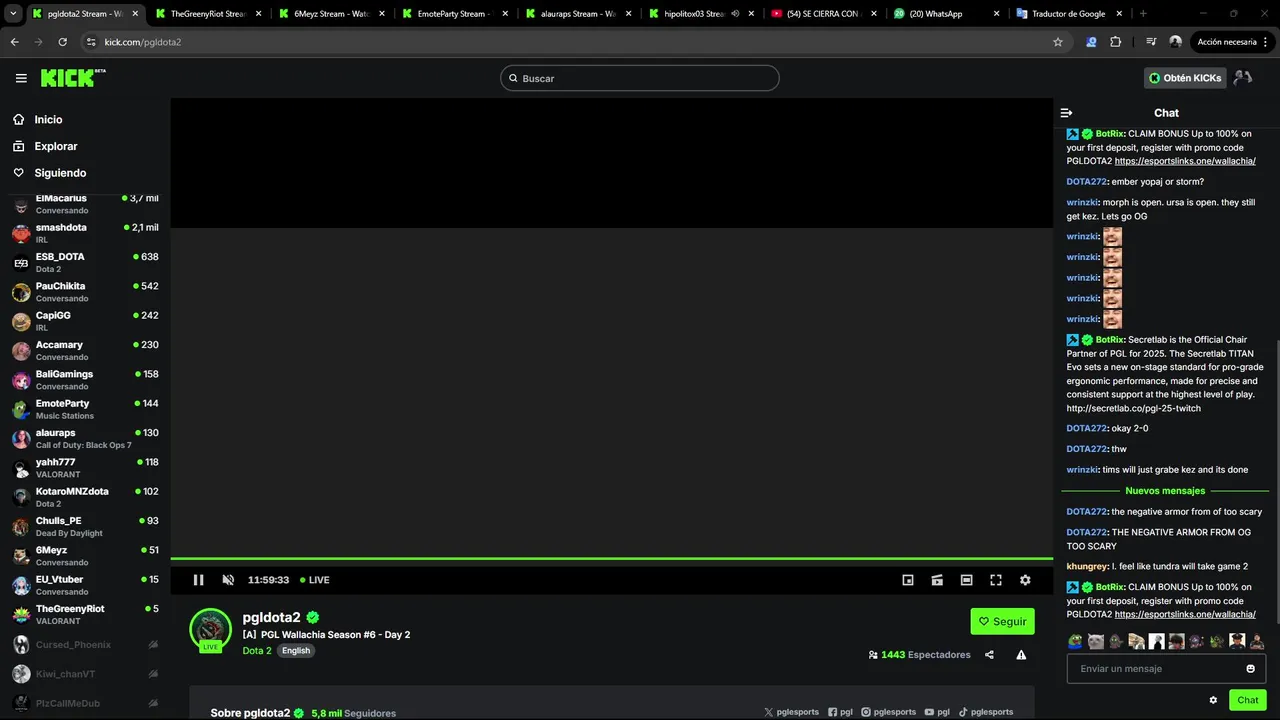Image resolution: width=1280 pixels, height=720 pixels.
Task: Enable picture-in-picture mini player
Action: pyautogui.click(x=908, y=580)
